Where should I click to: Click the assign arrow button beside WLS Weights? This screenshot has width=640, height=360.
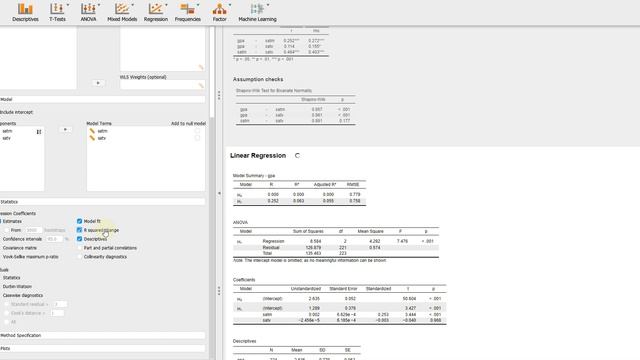[x=98, y=83]
